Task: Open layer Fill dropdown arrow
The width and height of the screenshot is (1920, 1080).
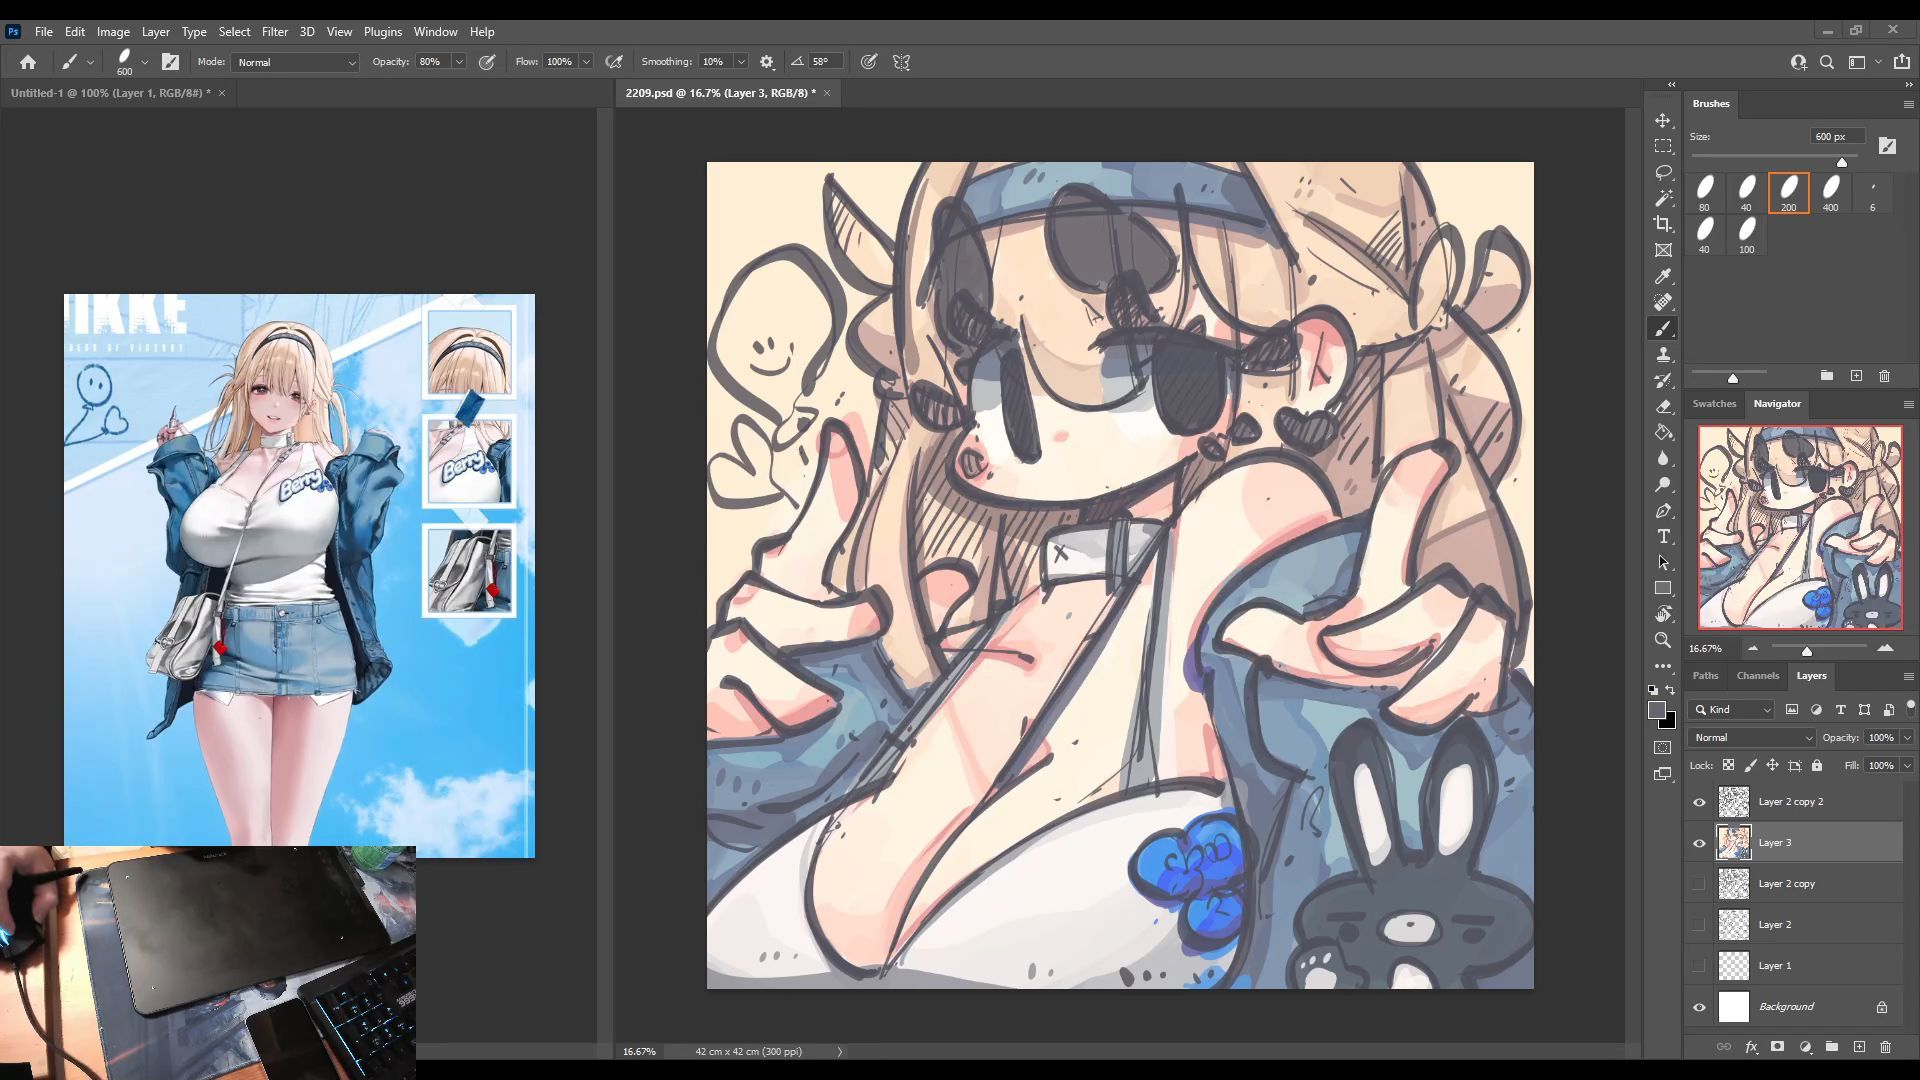Action: pyautogui.click(x=1907, y=765)
